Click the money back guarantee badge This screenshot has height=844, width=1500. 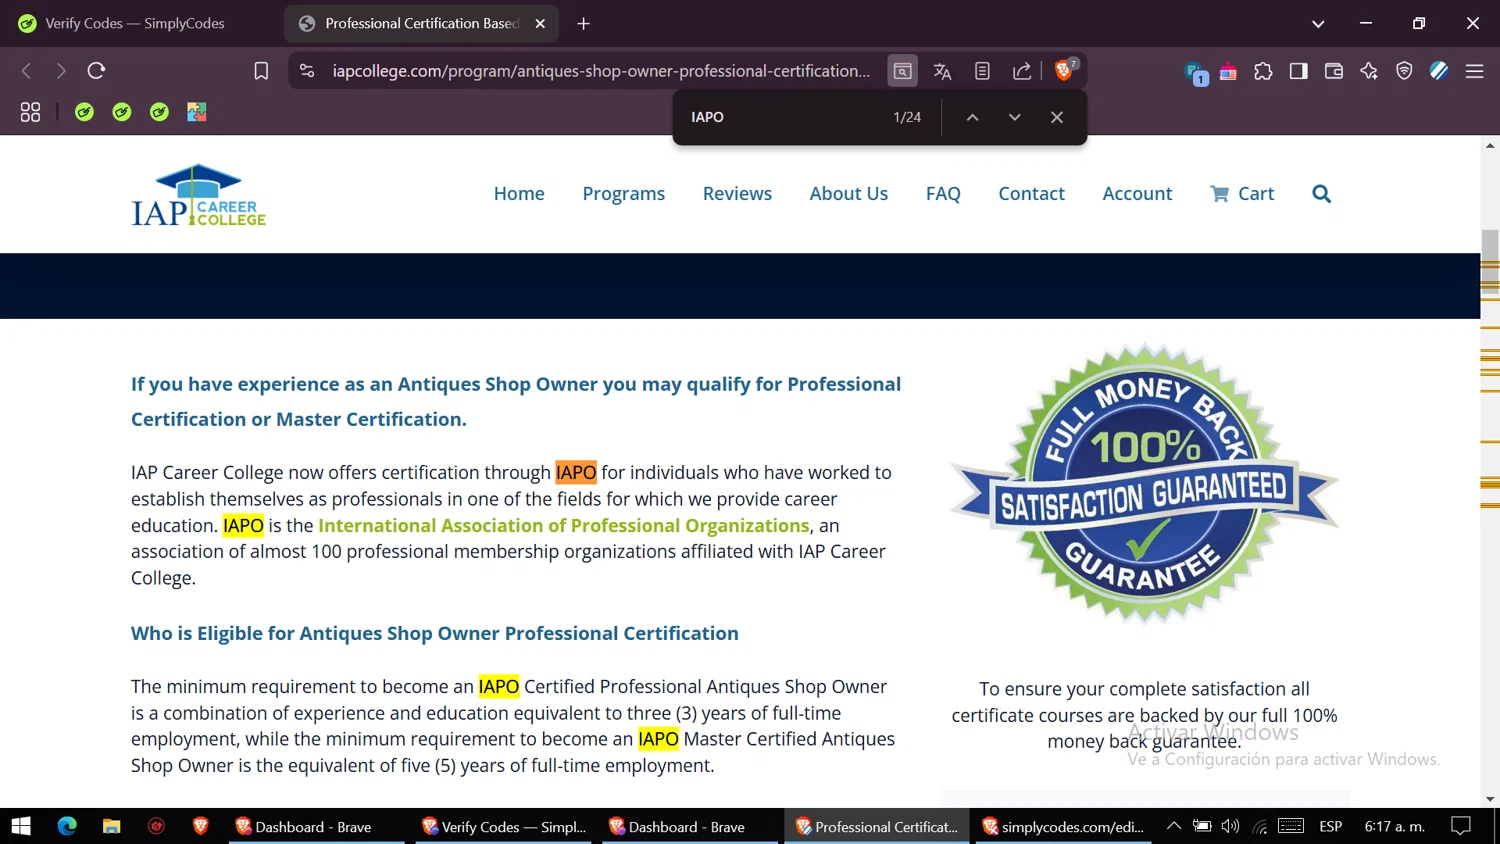(x=1144, y=485)
